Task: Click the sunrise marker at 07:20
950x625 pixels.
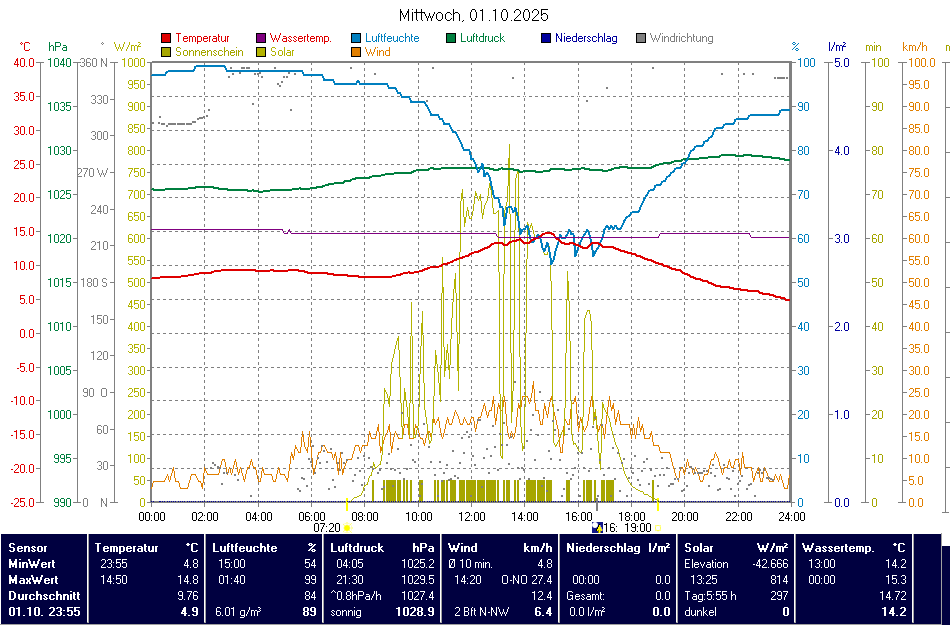Action: 347,527
